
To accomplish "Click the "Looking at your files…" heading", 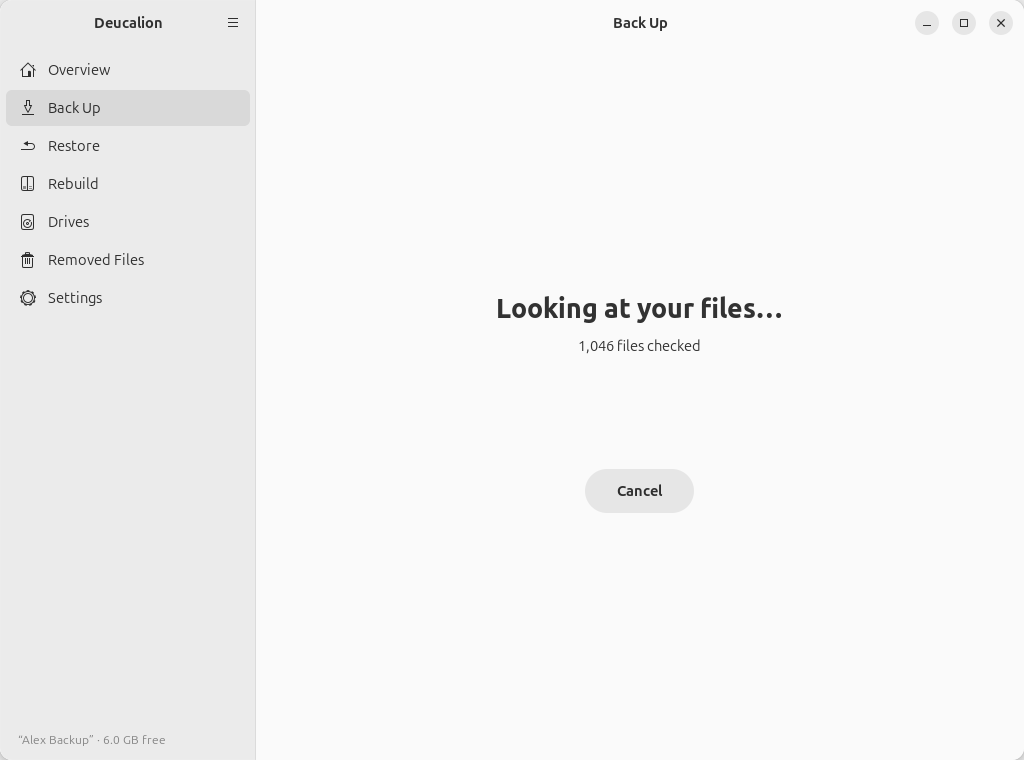I will [639, 309].
